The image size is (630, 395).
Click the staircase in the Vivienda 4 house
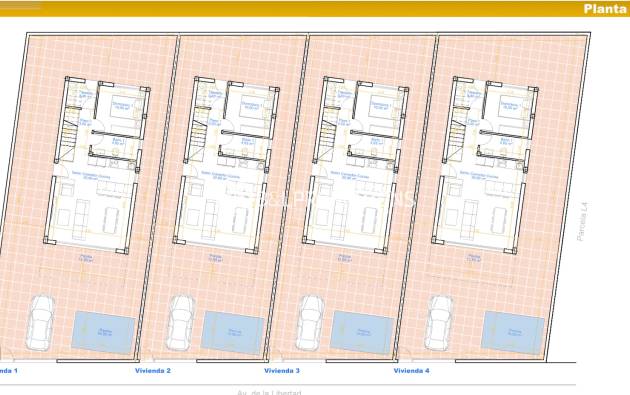click(x=456, y=135)
